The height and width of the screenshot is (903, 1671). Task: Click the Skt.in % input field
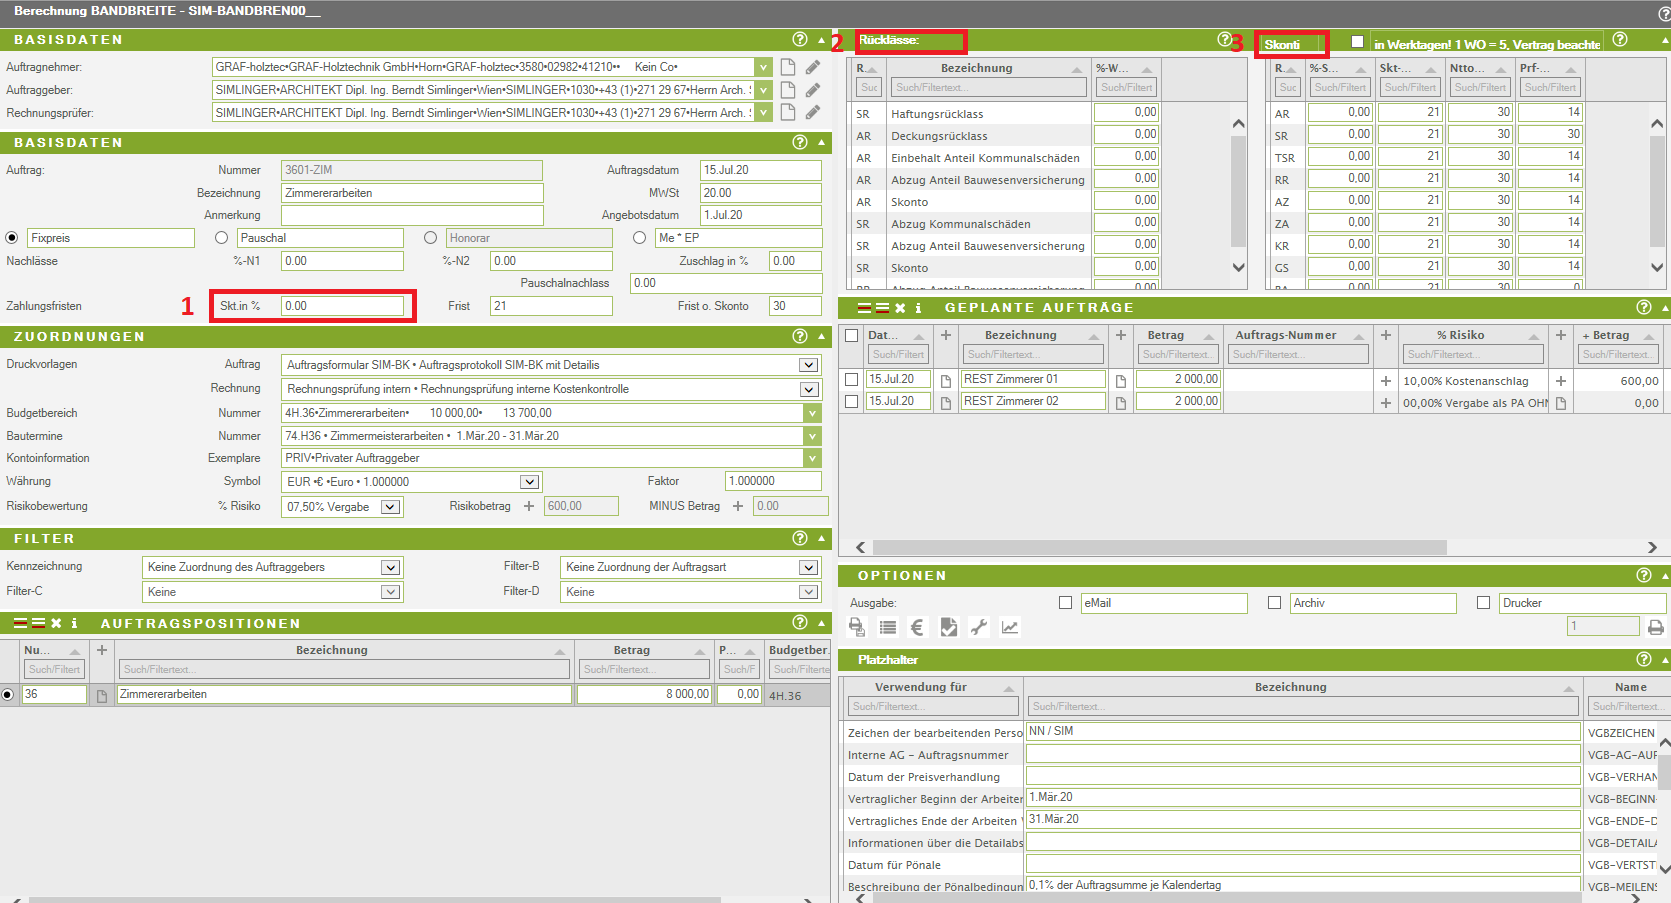pyautogui.click(x=342, y=306)
